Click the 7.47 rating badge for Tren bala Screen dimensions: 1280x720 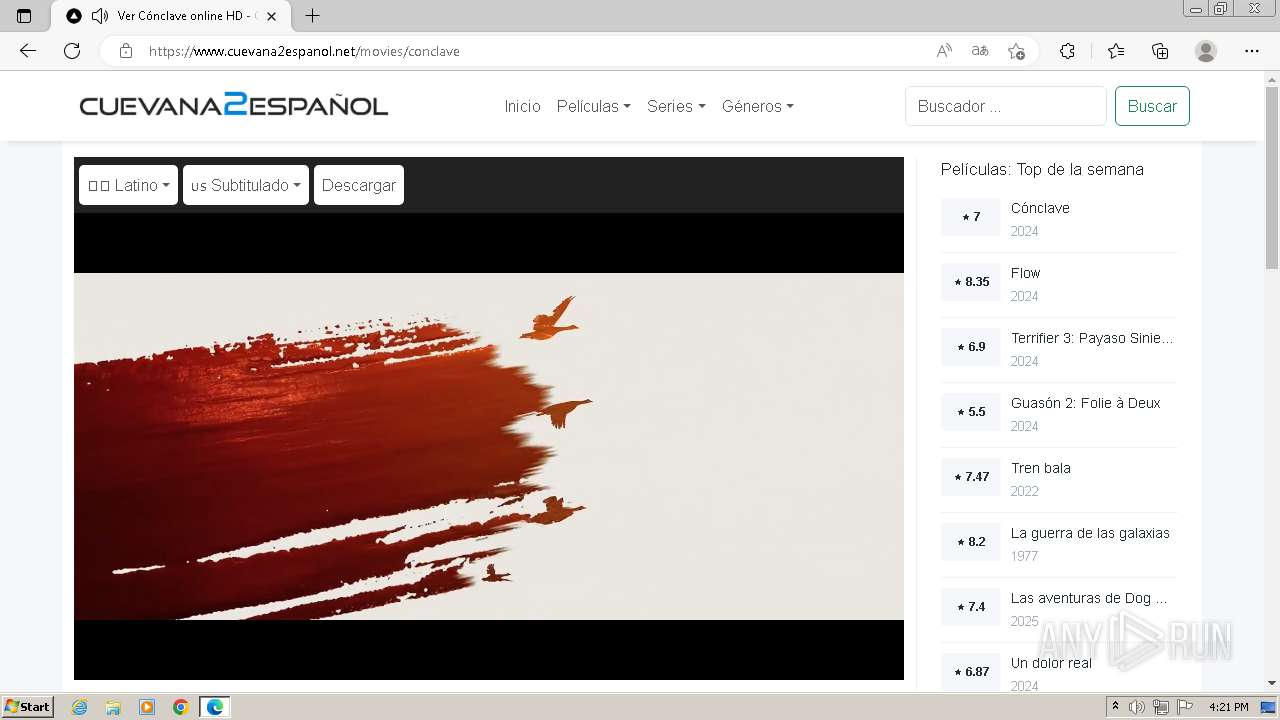970,477
